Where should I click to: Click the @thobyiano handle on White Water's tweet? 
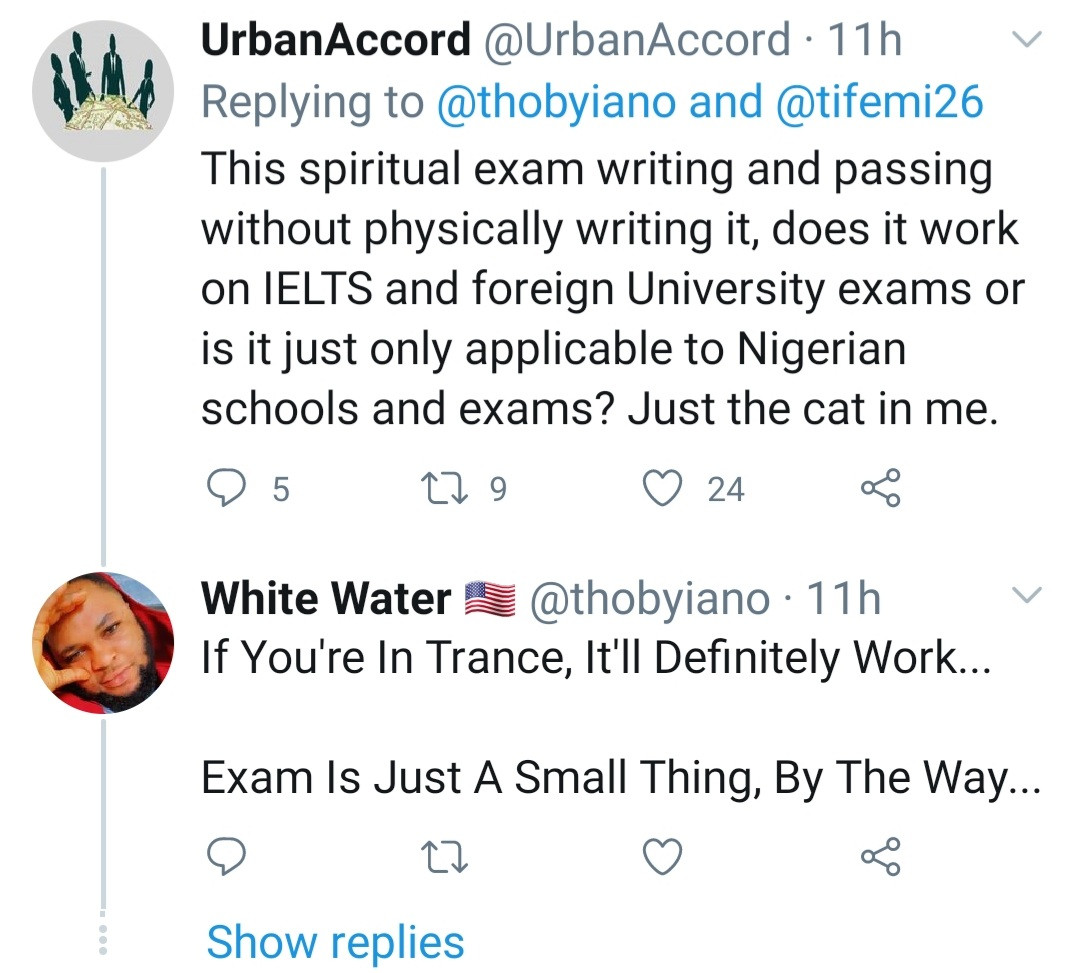coord(648,599)
